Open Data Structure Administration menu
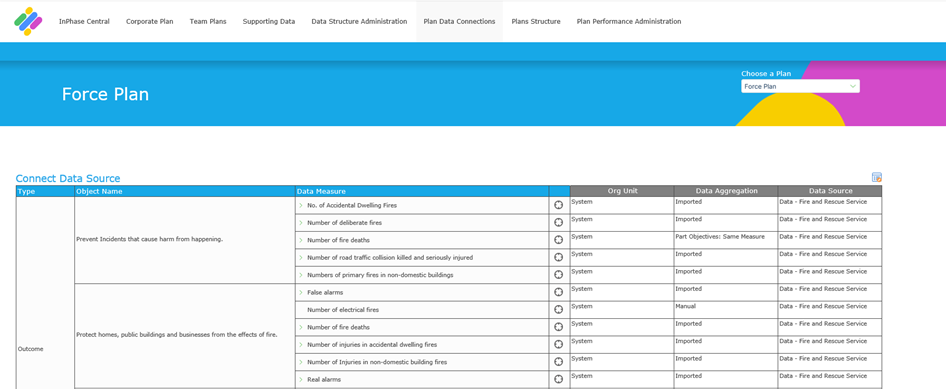This screenshot has height=389, width=946. [x=359, y=21]
